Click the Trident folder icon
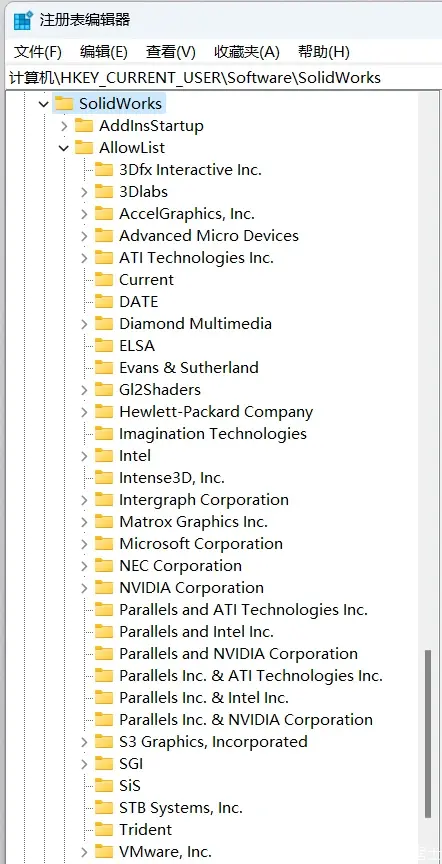 coord(104,829)
